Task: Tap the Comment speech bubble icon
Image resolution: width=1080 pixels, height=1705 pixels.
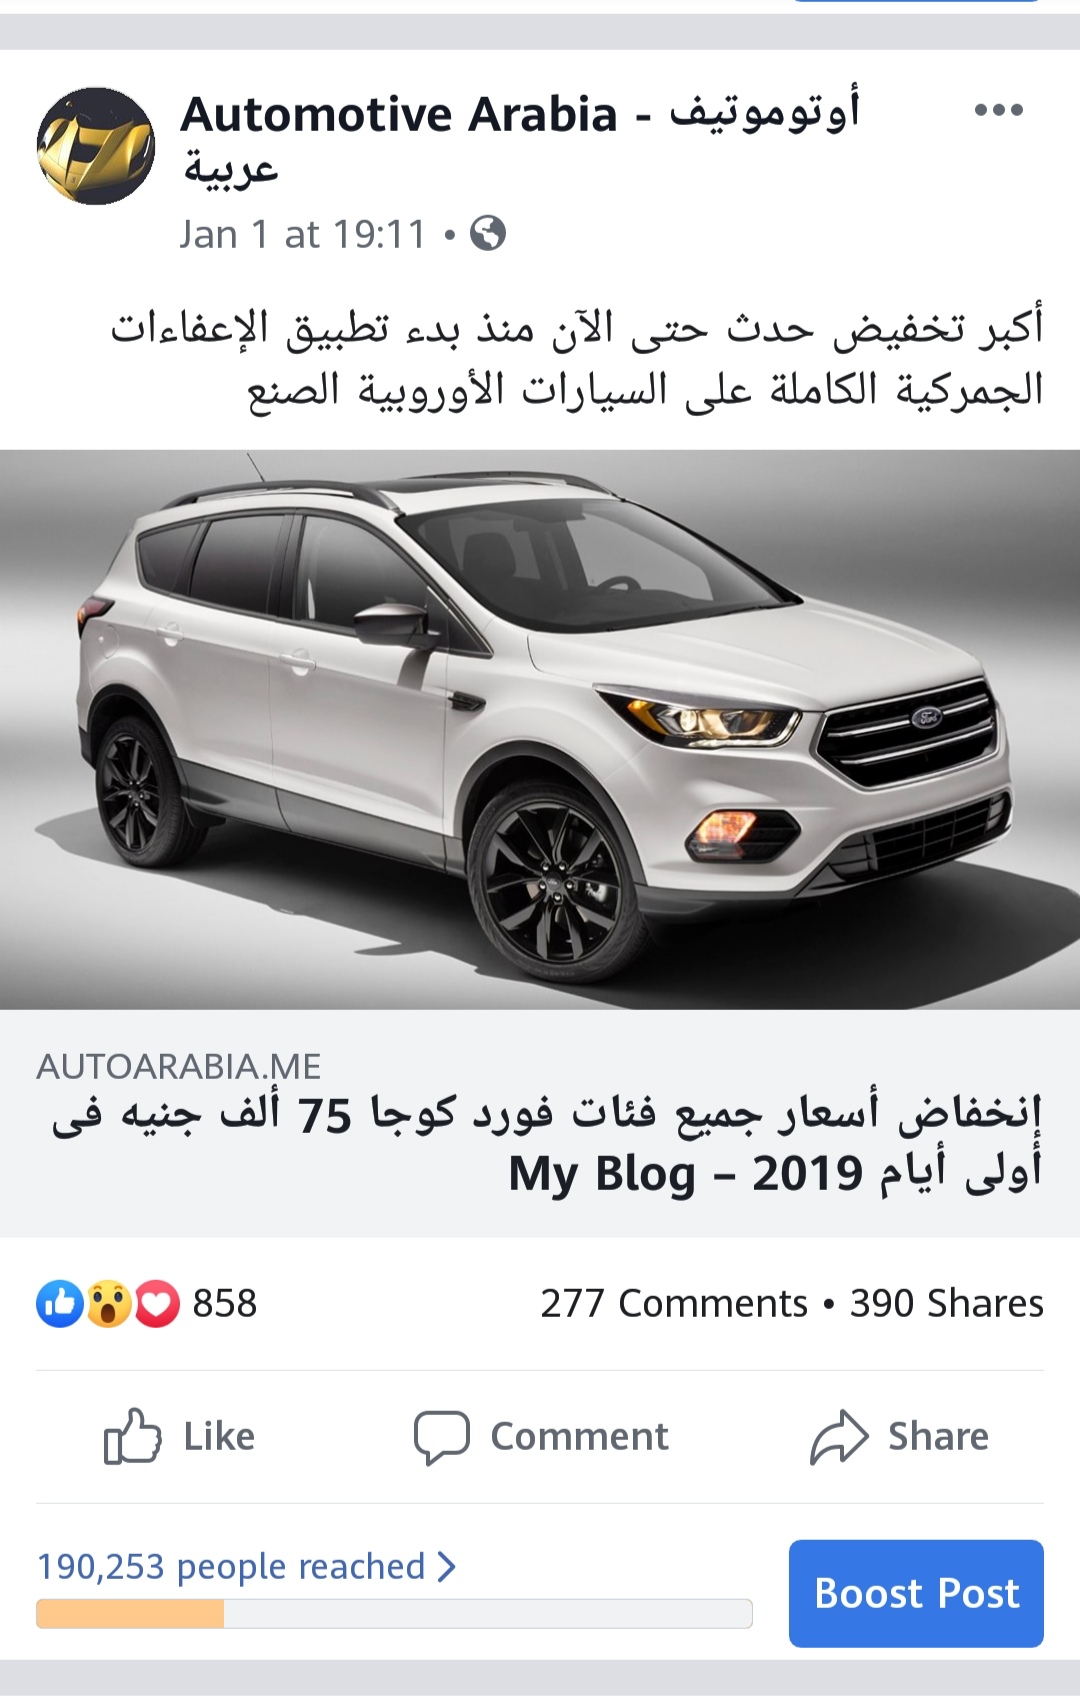Action: [441, 1437]
